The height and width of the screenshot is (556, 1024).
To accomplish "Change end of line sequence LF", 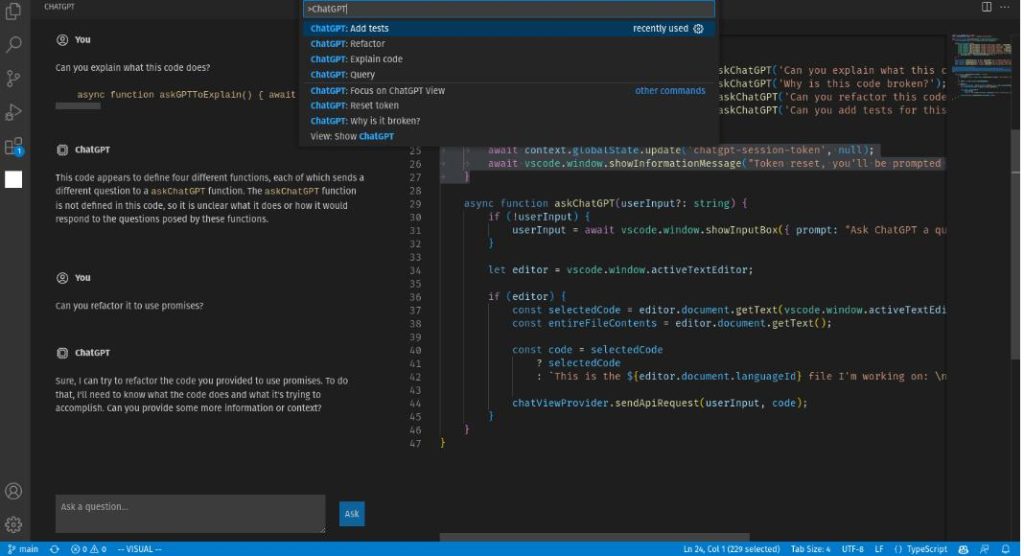I will (879, 549).
